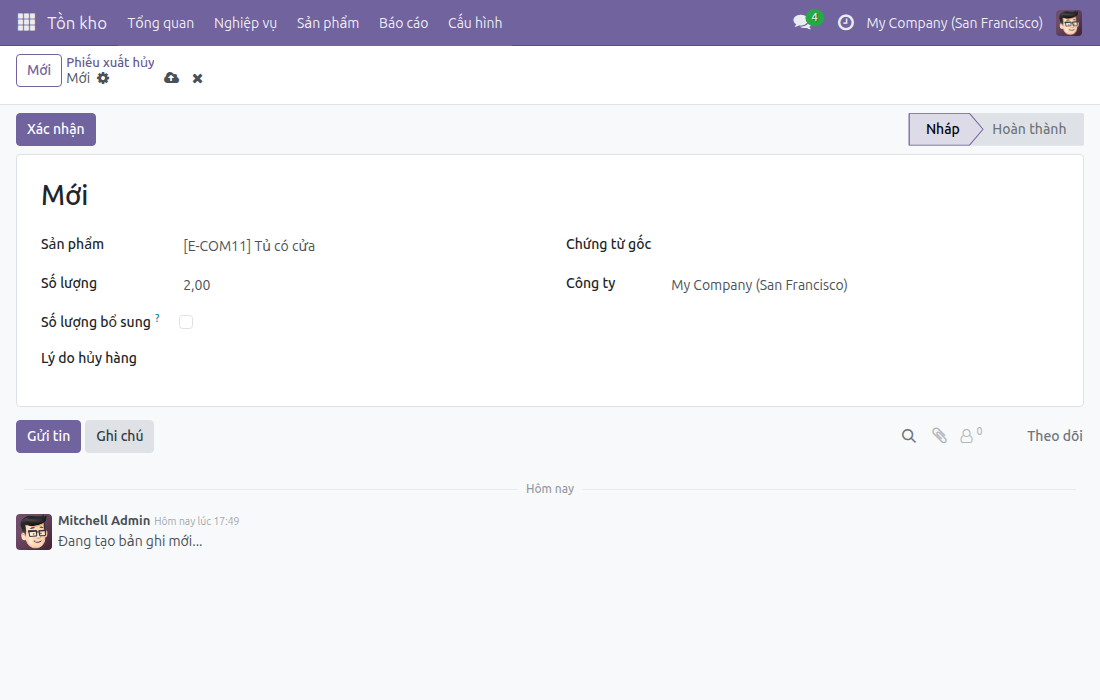The height and width of the screenshot is (700, 1100).
Task: Open the Sản phẩm menu in navbar
Action: coord(328,22)
